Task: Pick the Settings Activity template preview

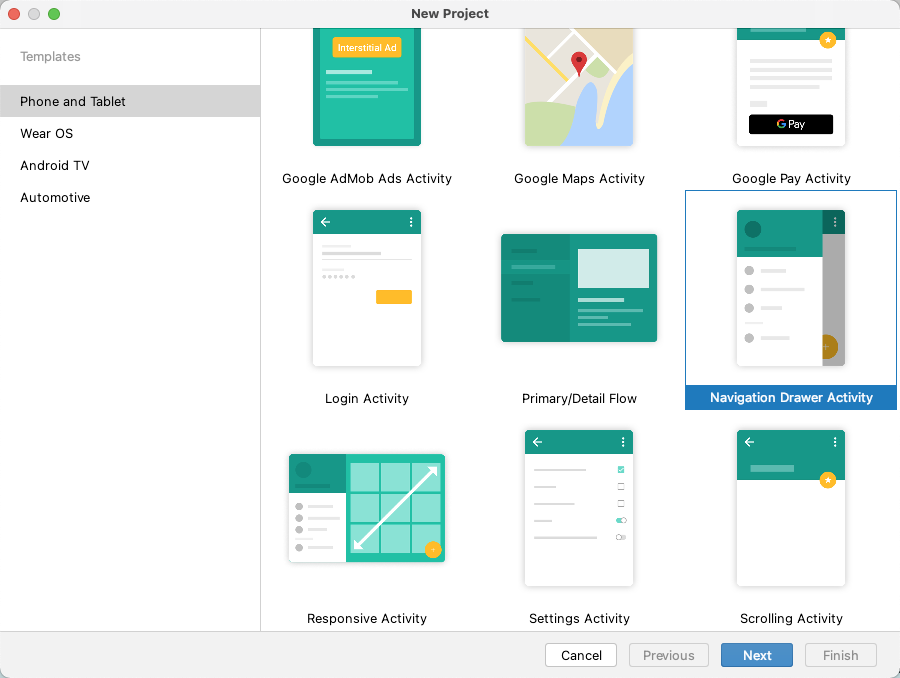Action: (579, 508)
